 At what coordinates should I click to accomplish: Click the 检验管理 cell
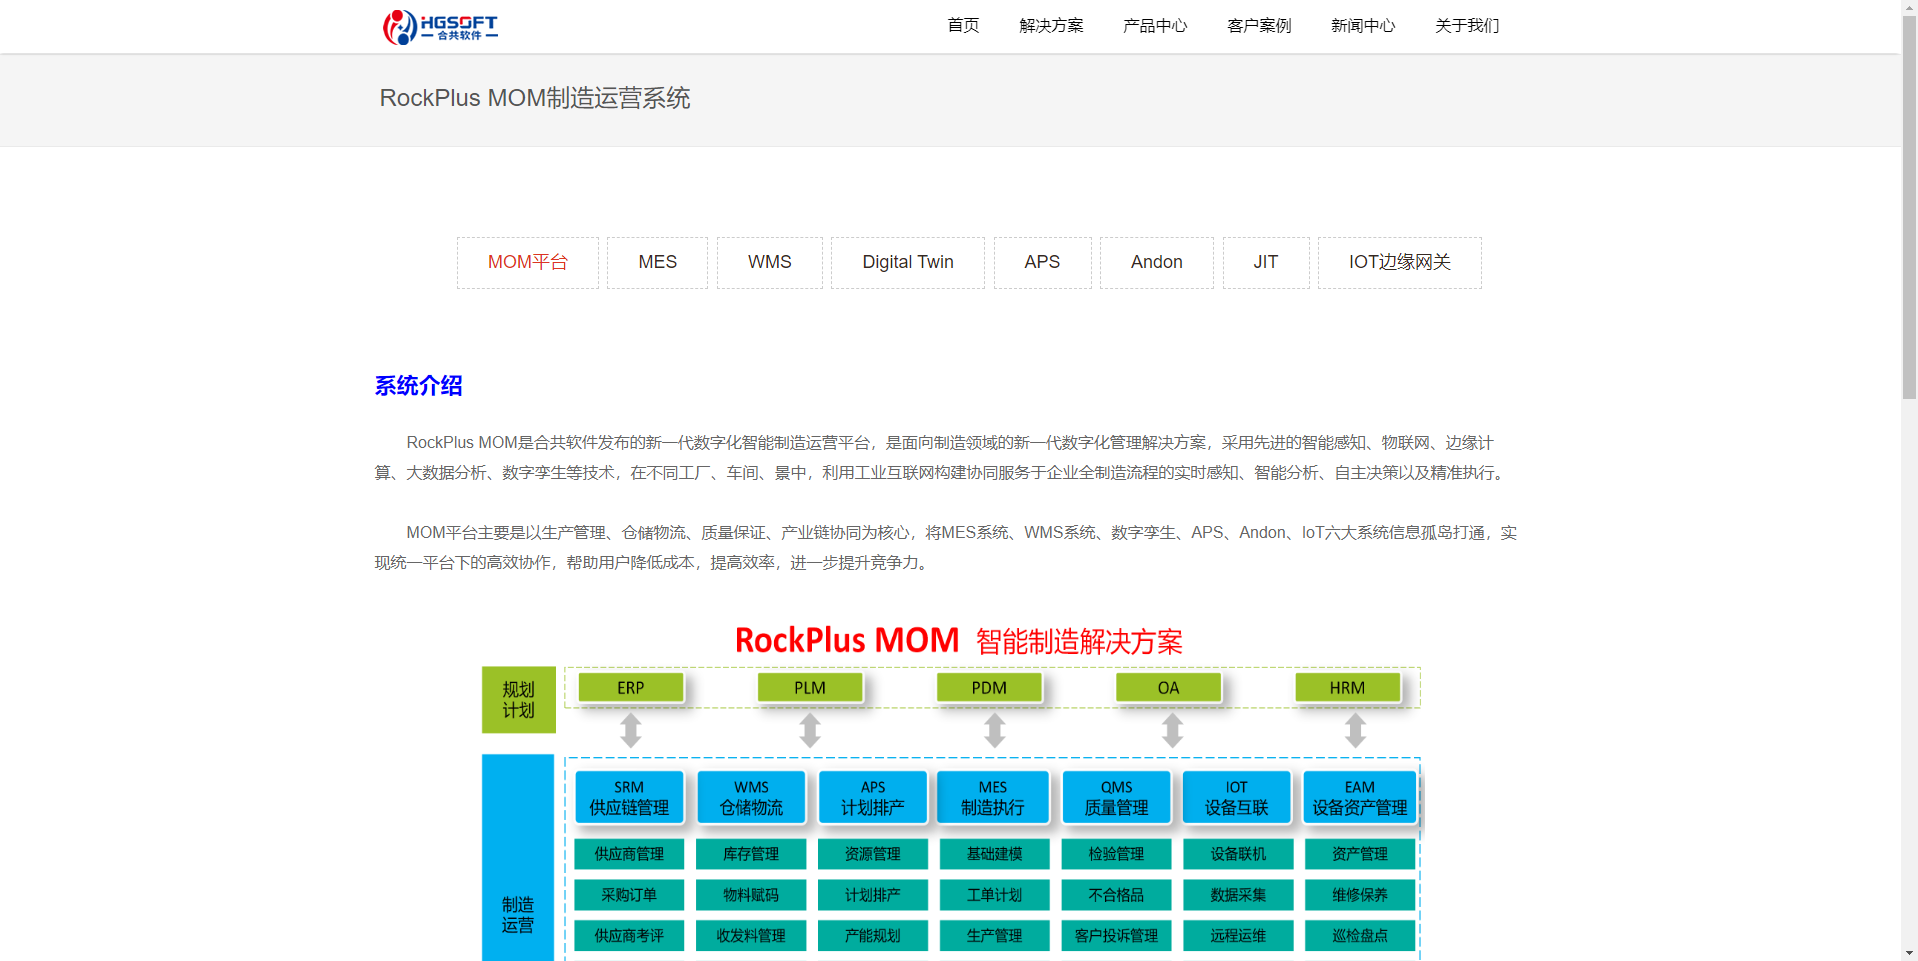click(x=1116, y=854)
